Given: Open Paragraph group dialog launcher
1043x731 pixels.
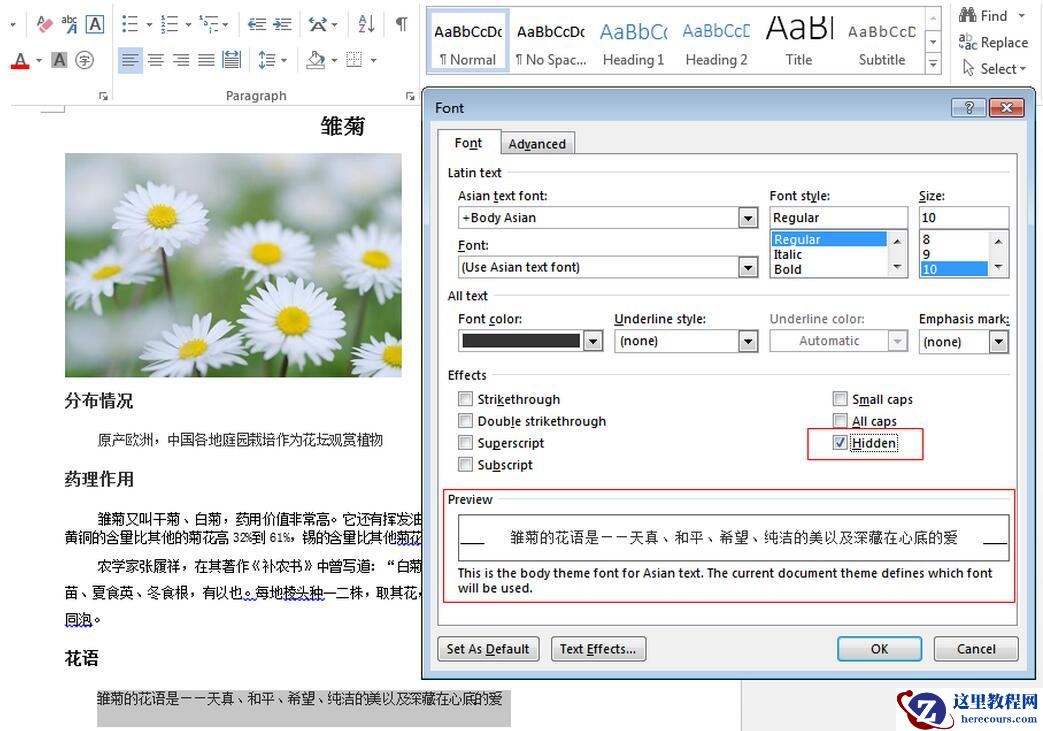Looking at the screenshot, I should [410, 96].
